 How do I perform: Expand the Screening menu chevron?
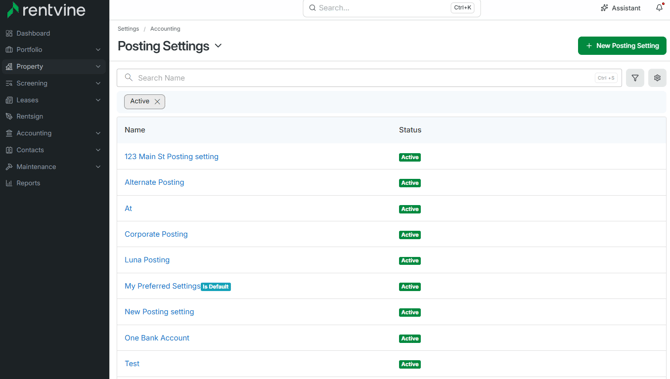pos(98,83)
